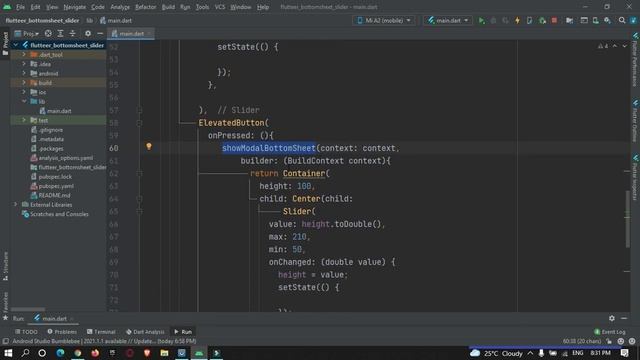Open the Terminal tool tab

101,332
